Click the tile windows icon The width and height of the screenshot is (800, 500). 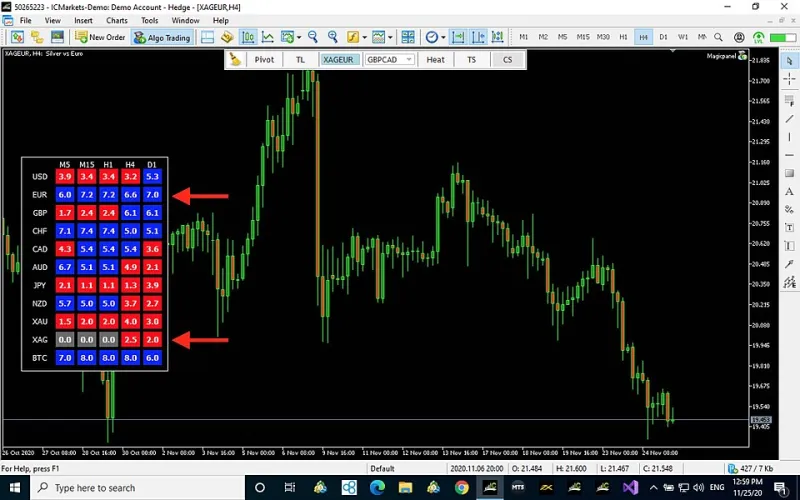(x=408, y=37)
